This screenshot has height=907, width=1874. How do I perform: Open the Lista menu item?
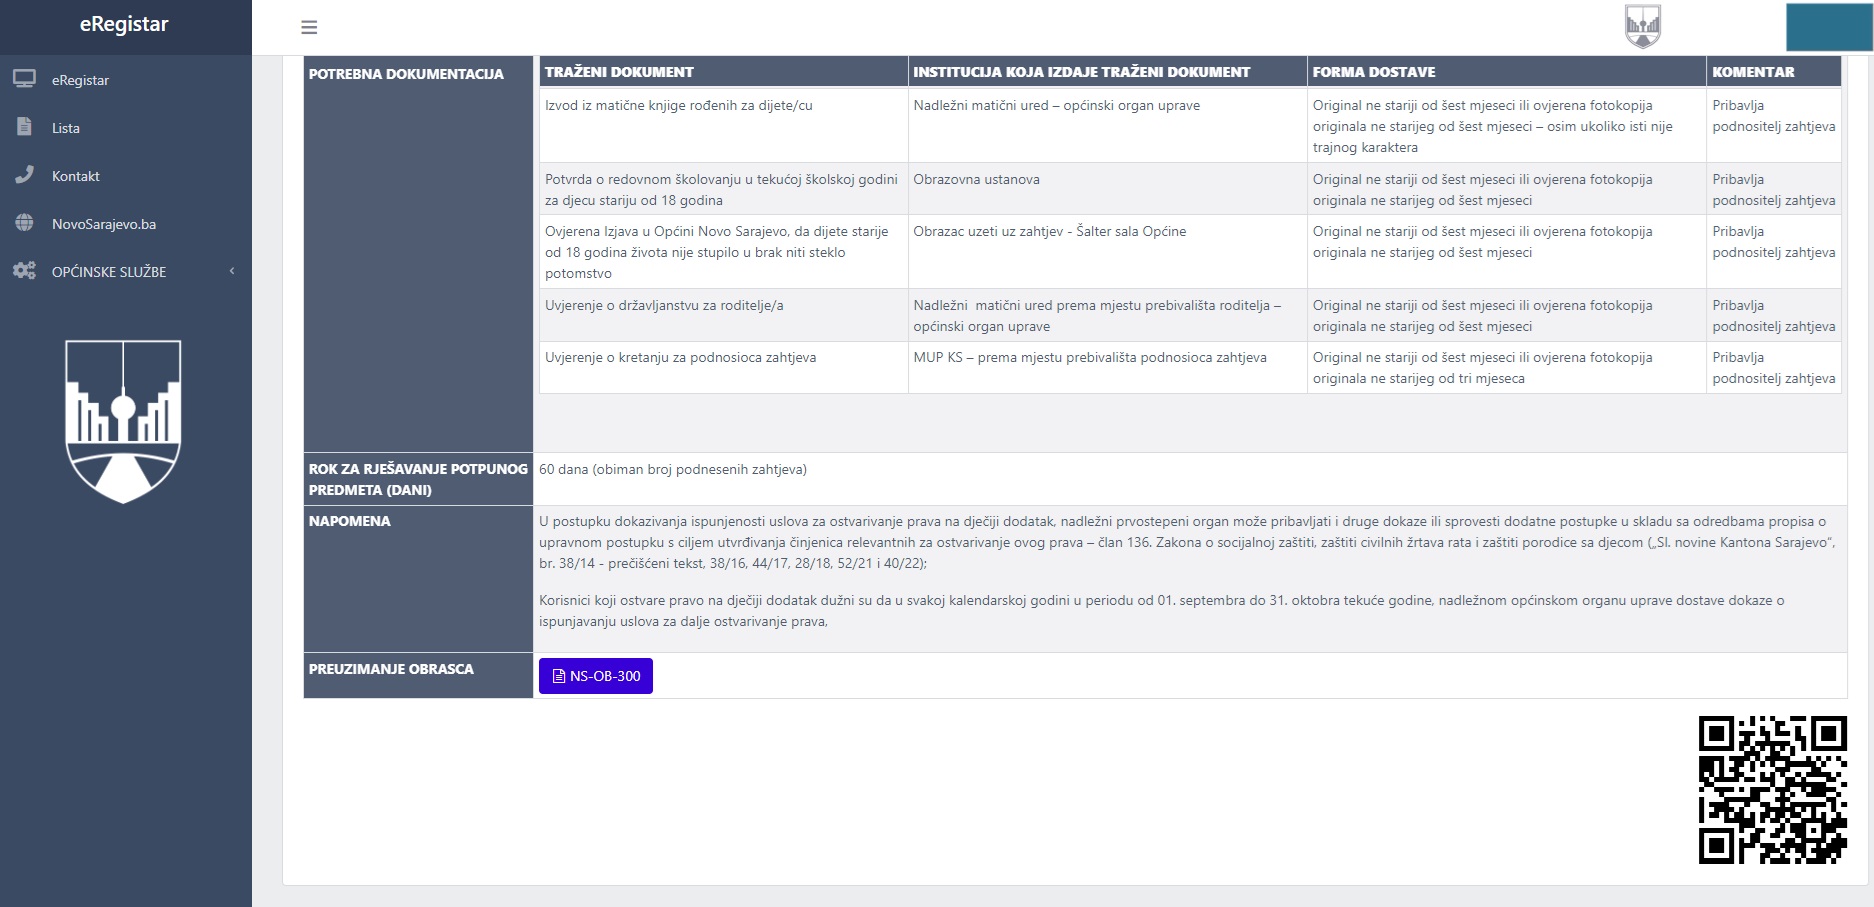(x=66, y=128)
